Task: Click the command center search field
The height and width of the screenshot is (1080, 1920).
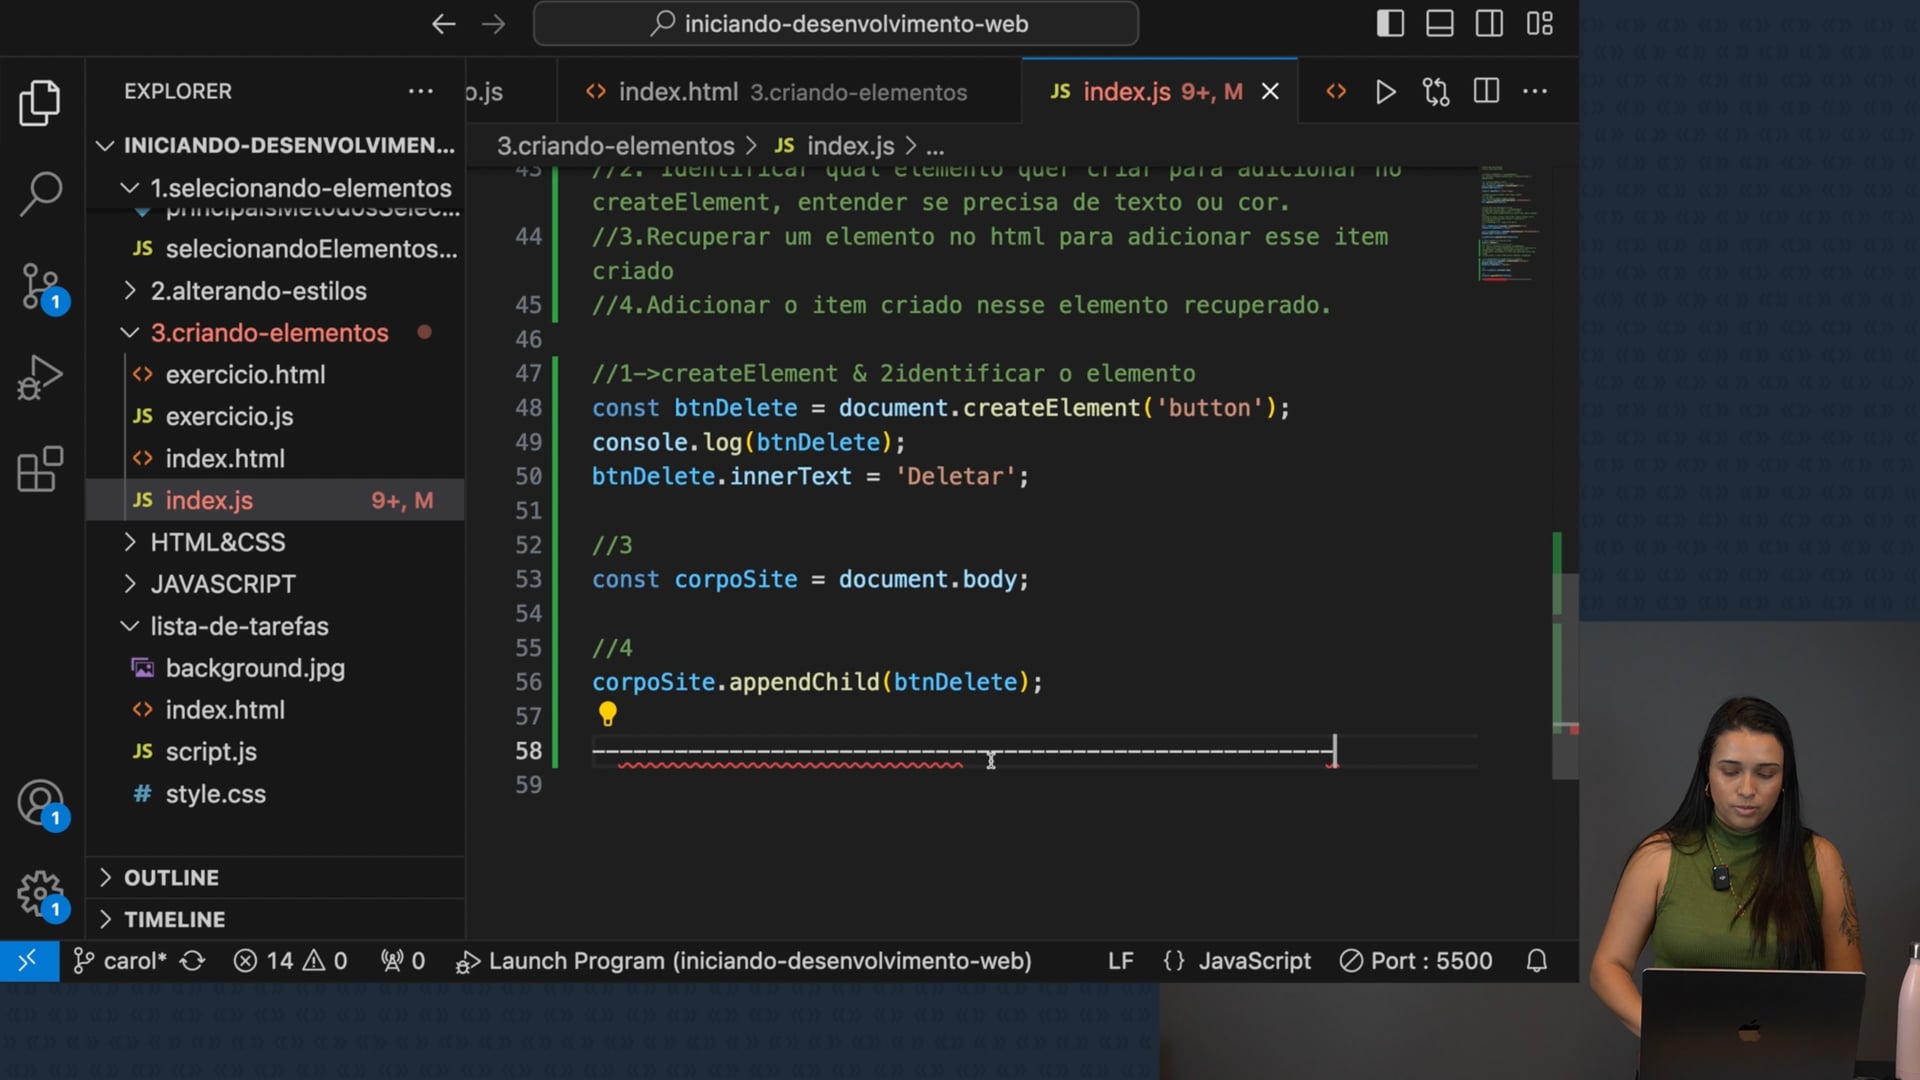Action: [836, 24]
